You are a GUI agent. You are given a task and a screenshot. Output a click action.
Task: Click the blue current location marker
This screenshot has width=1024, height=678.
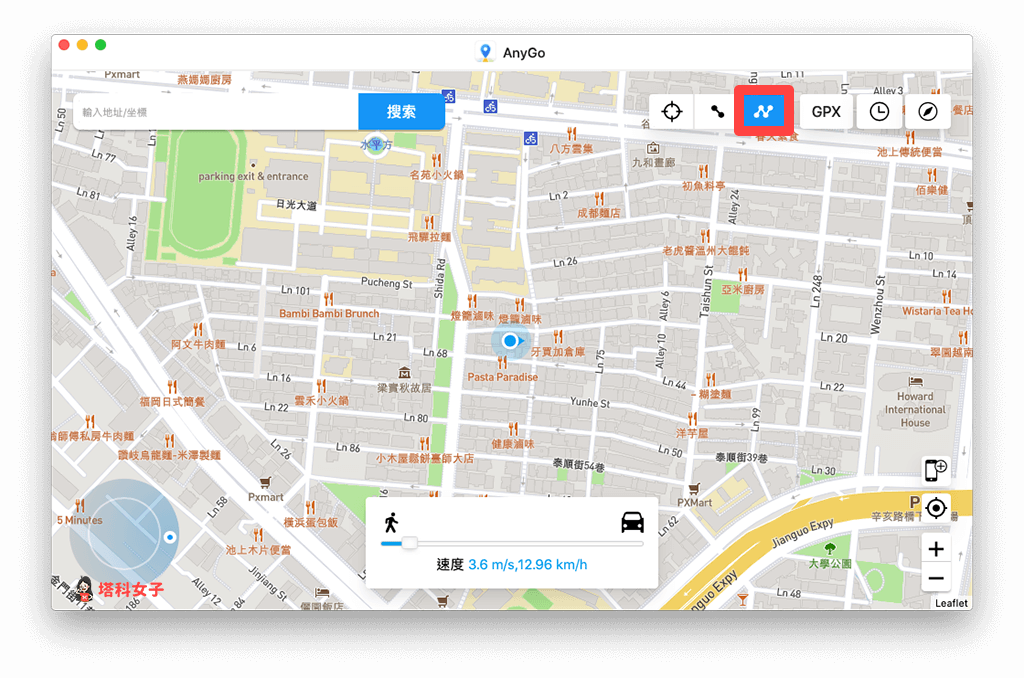point(511,341)
